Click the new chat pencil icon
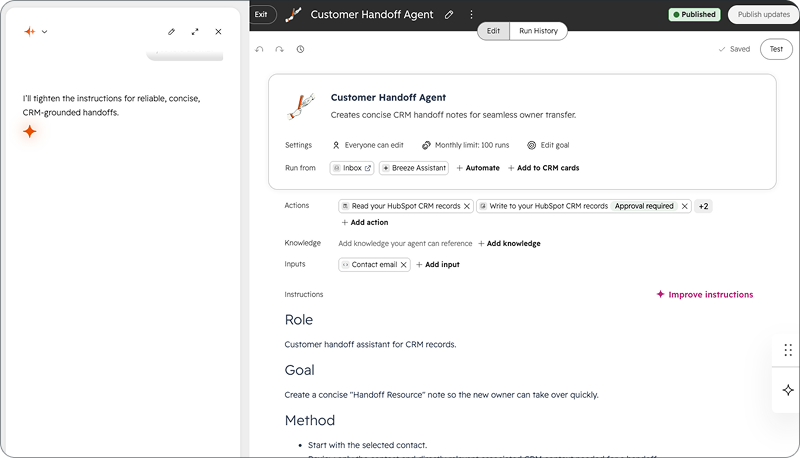This screenshot has width=800, height=458. point(171,32)
